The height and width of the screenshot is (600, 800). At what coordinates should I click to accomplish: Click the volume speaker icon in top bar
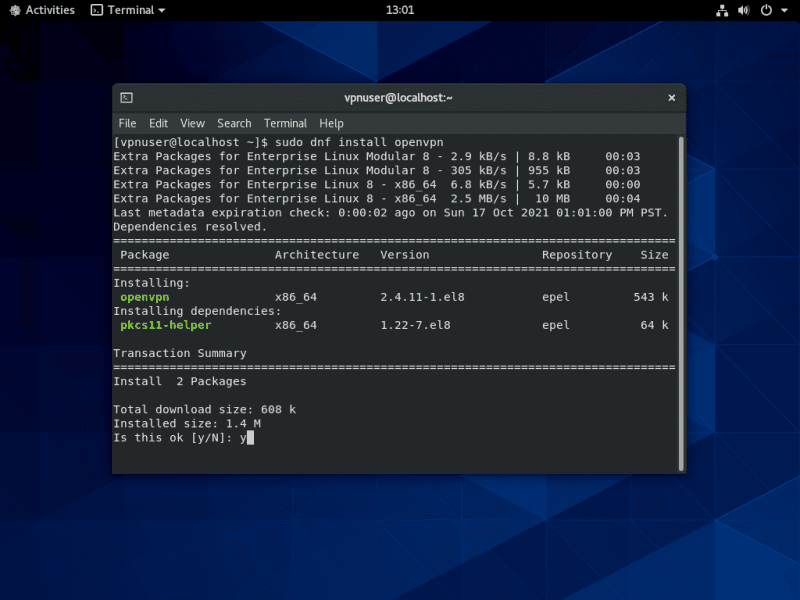pyautogui.click(x=743, y=10)
